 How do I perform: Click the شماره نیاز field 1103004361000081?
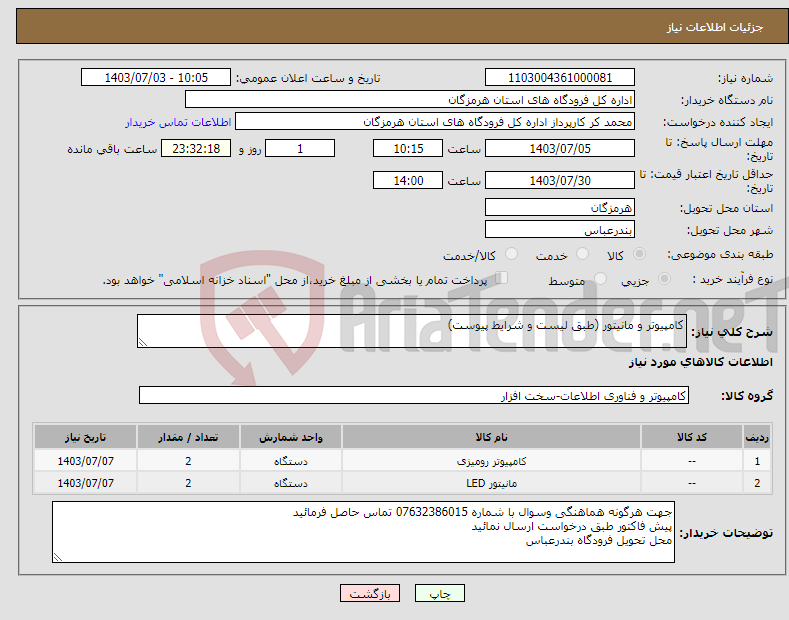[x=560, y=78]
